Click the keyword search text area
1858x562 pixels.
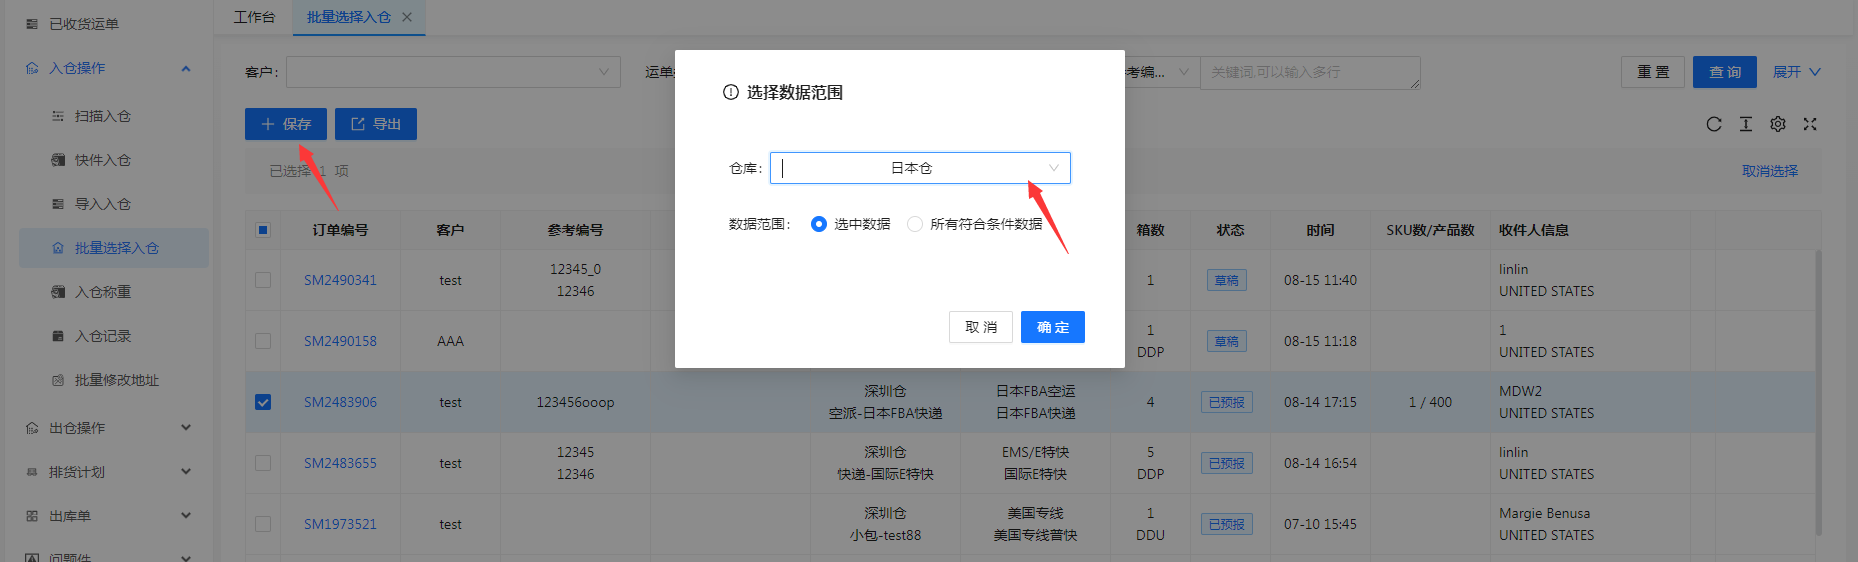click(1309, 72)
